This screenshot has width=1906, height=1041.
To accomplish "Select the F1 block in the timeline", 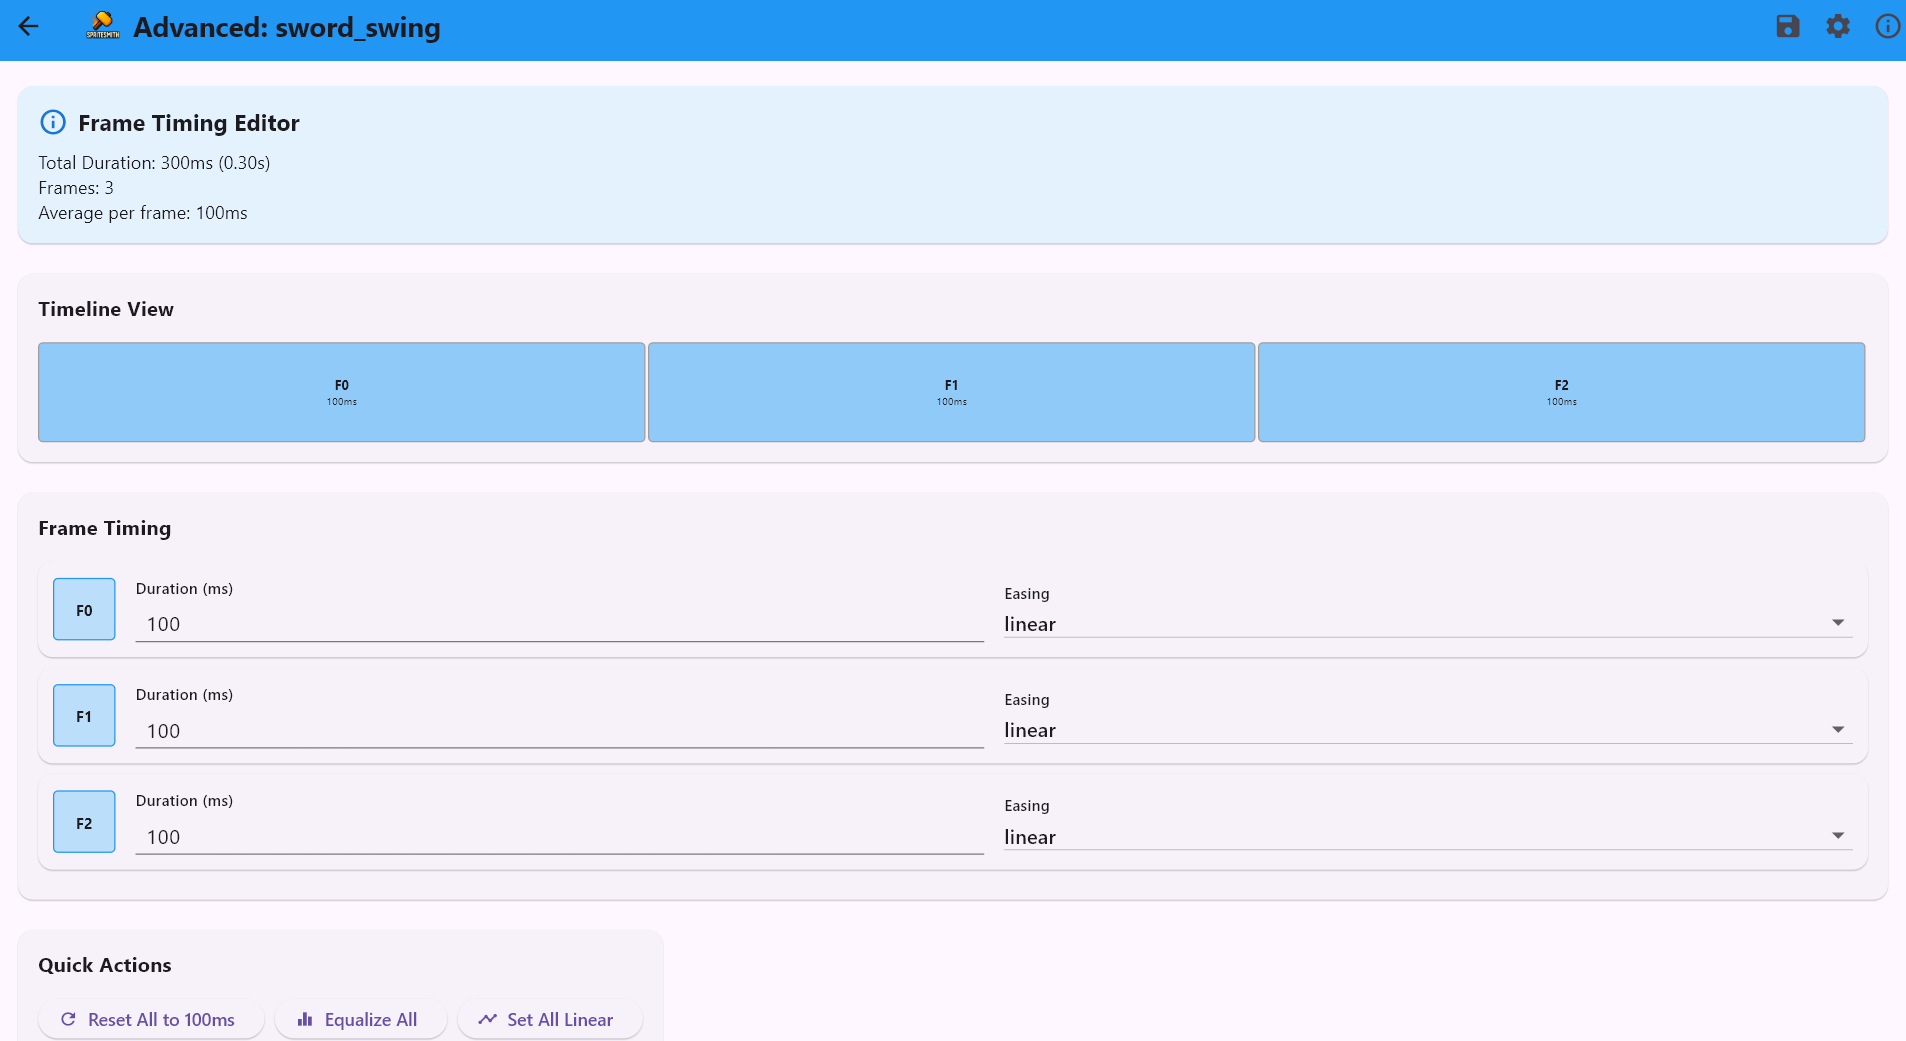I will (x=952, y=392).
